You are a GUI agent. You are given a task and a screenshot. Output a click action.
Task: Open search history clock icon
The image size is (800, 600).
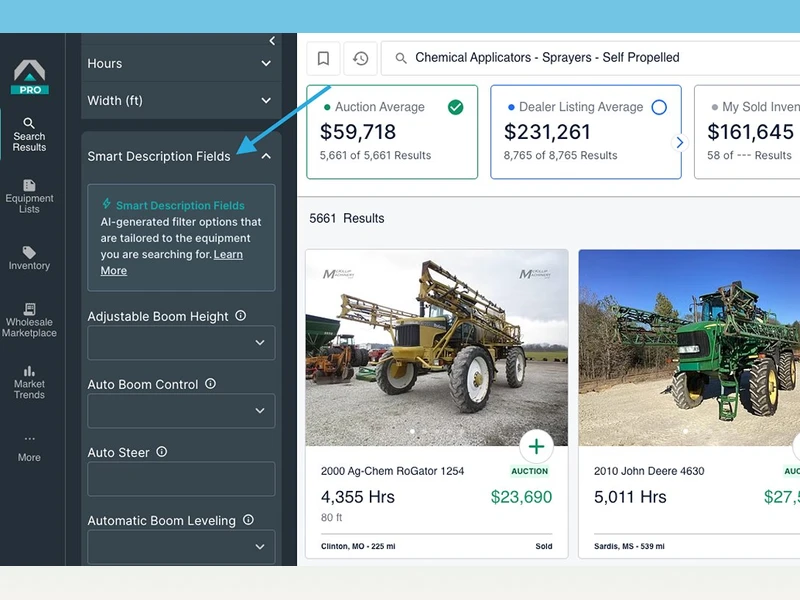(x=361, y=58)
